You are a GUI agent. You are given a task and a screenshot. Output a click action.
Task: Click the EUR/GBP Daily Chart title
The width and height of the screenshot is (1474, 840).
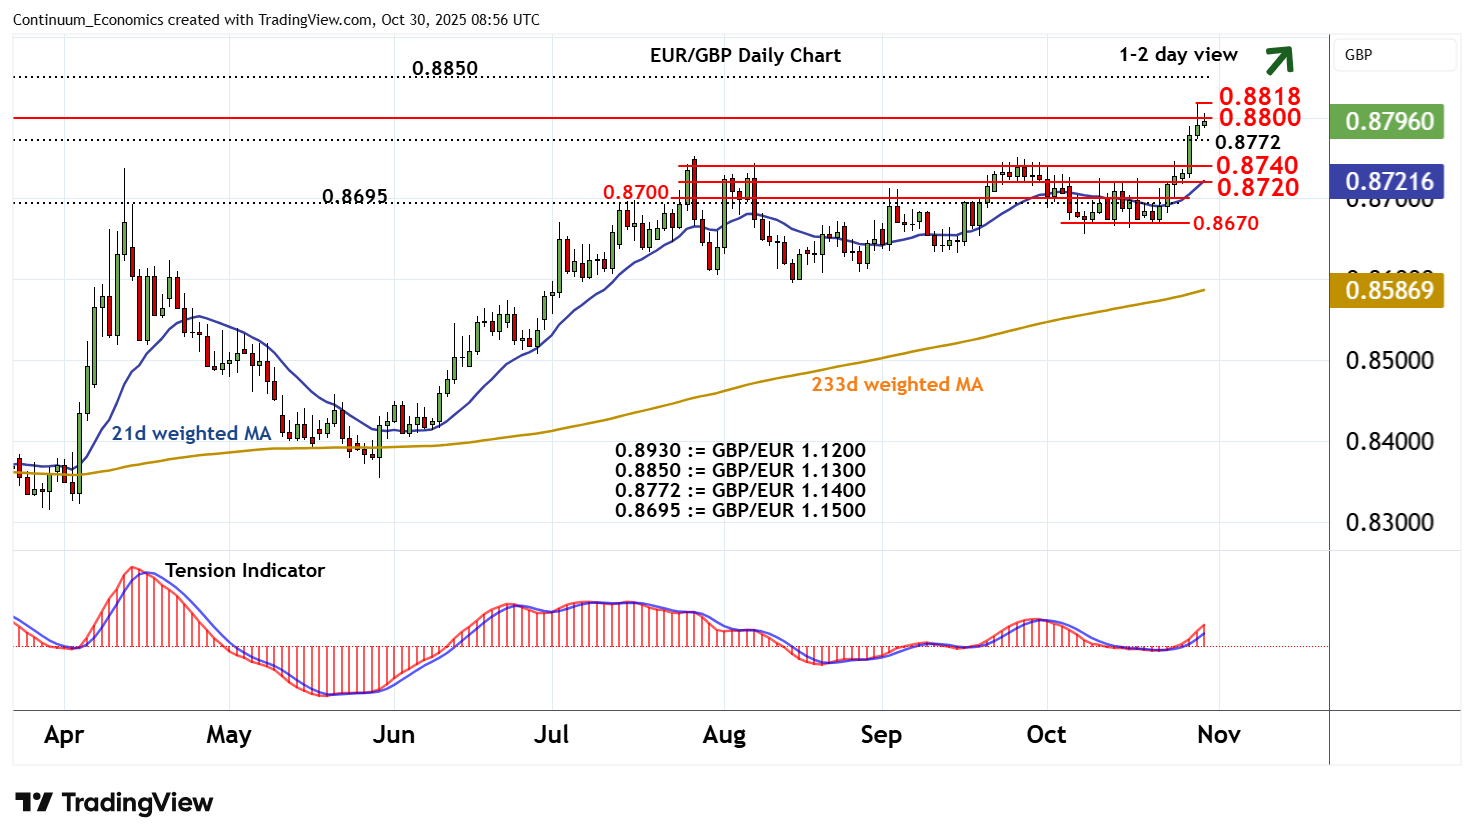[x=745, y=56]
